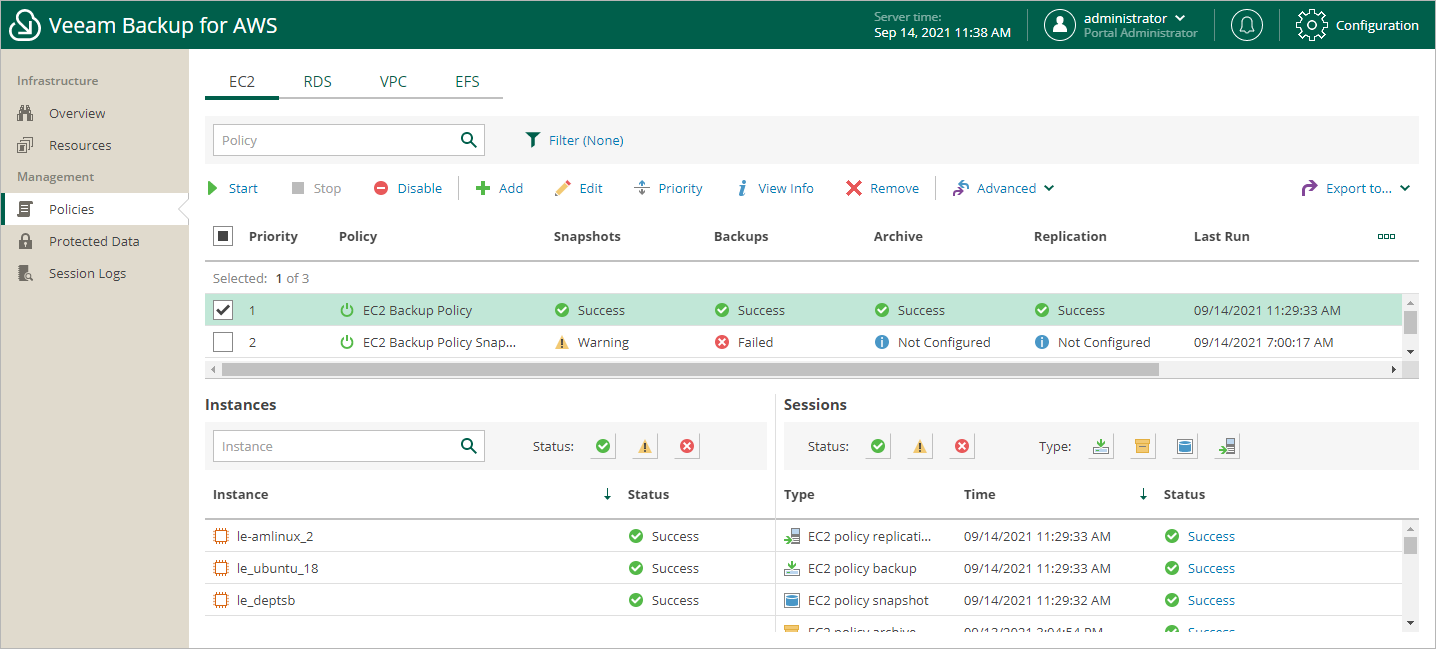The width and height of the screenshot is (1436, 649).
Task: Open View Info for policy
Action: [x=775, y=188]
